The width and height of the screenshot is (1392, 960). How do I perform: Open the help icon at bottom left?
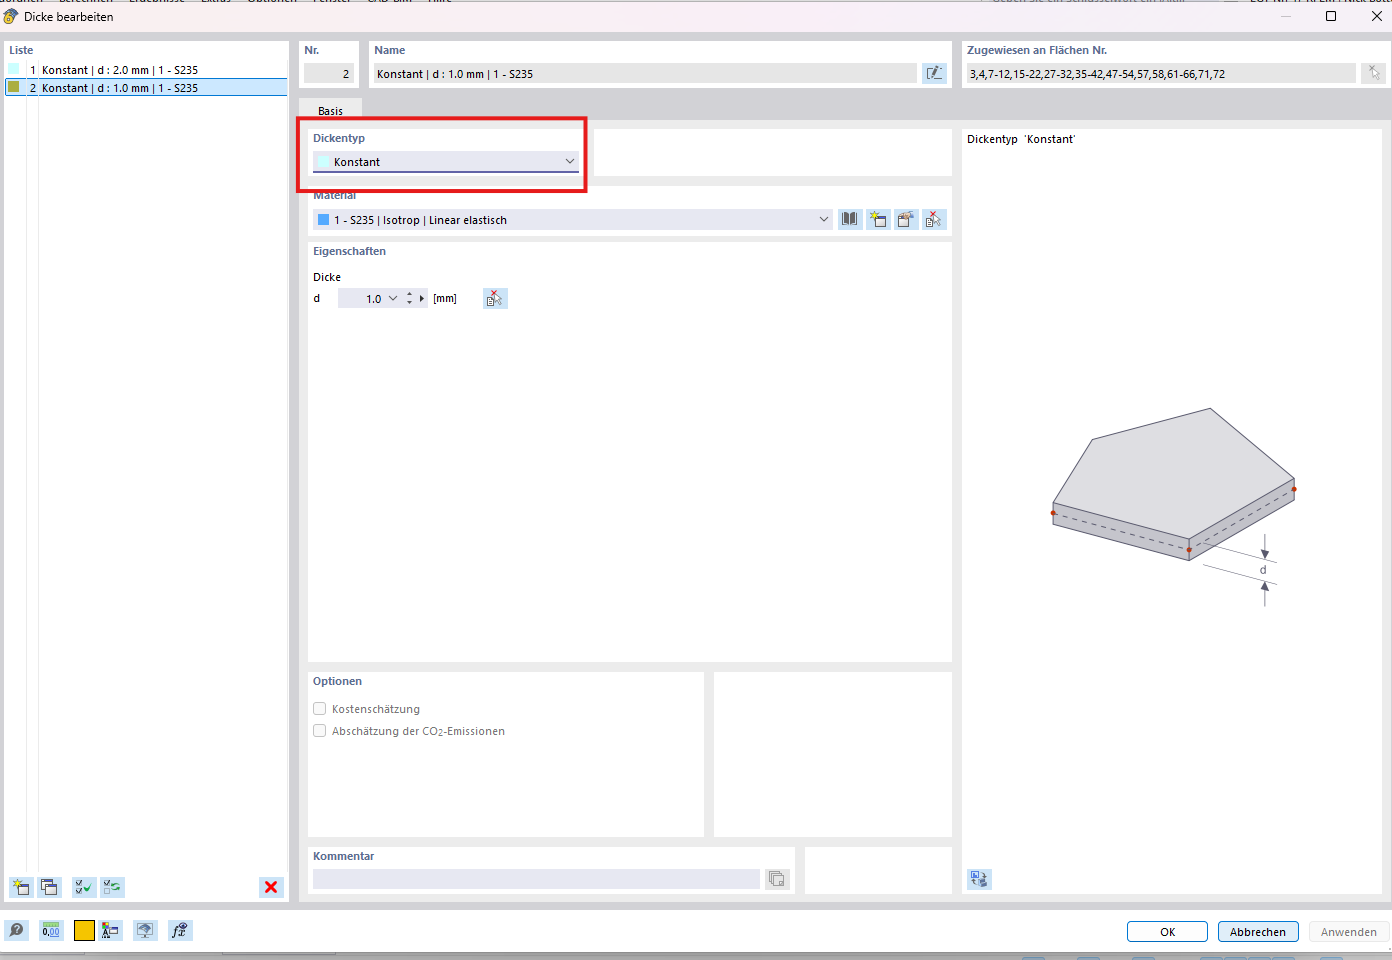click(17, 931)
